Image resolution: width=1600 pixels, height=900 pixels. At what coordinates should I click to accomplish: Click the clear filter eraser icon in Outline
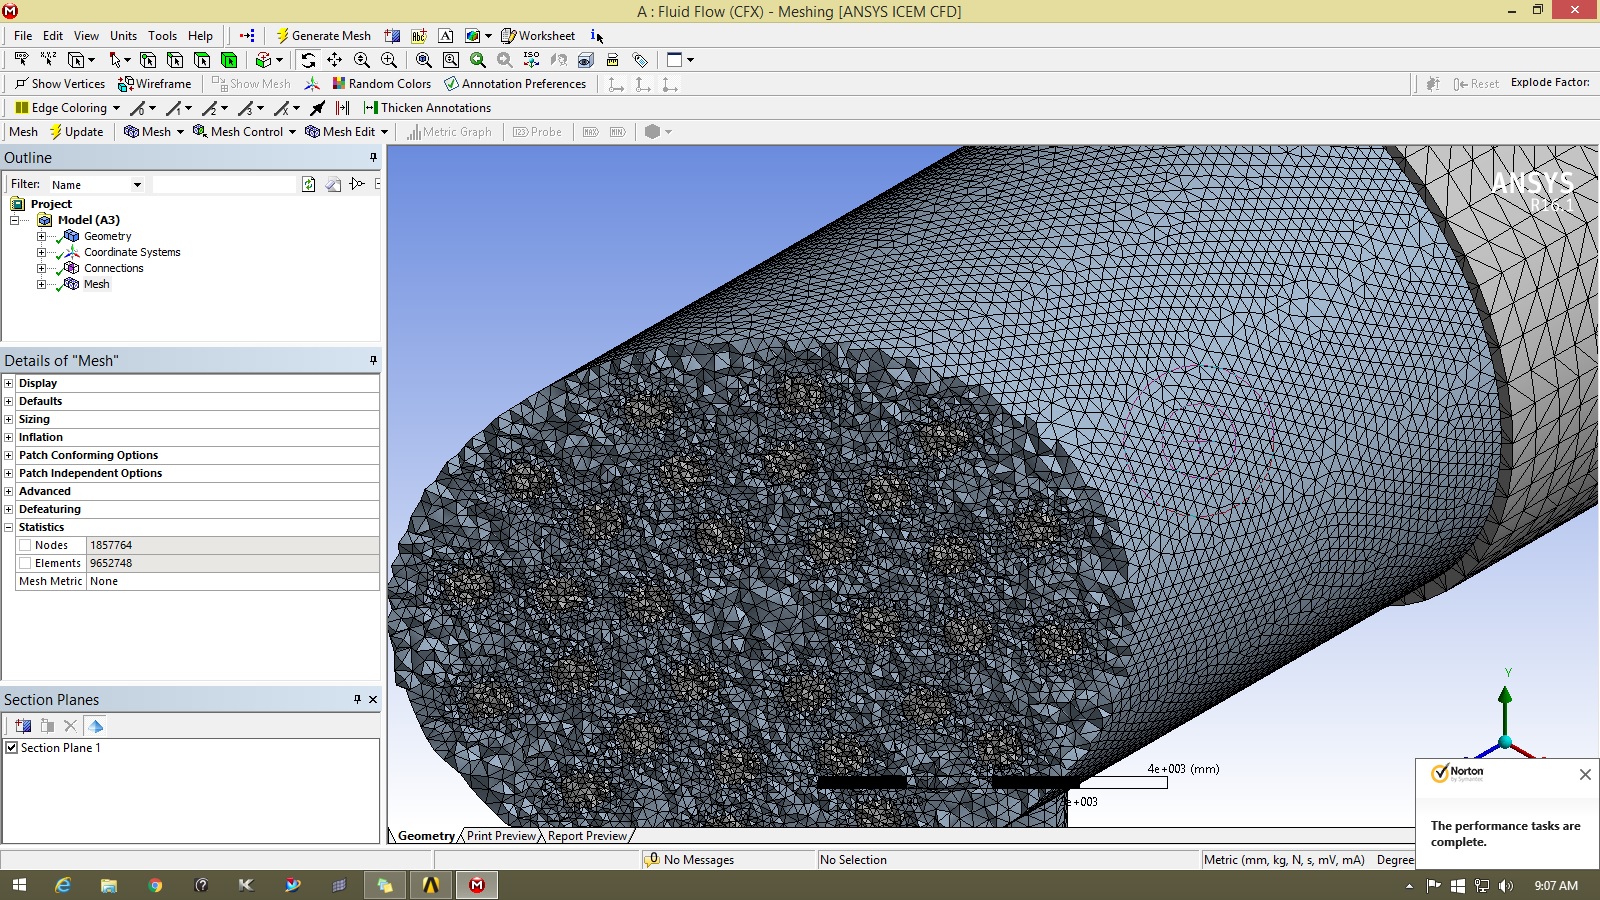333,184
